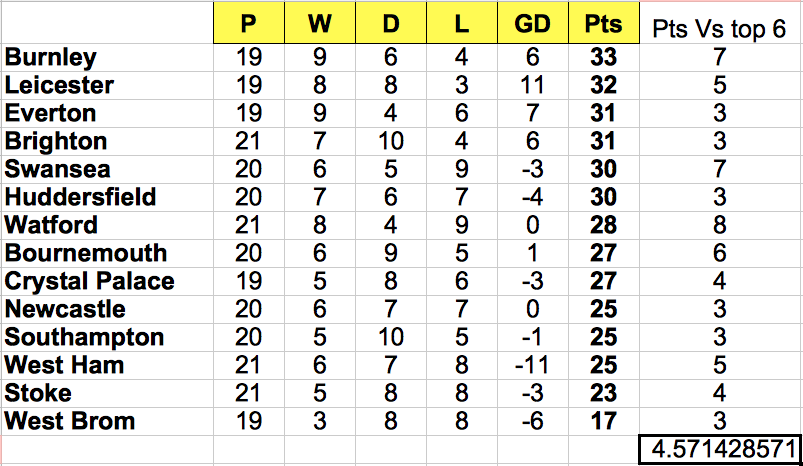Image resolution: width=803 pixels, height=466 pixels.
Task: Click West Ham's goal difference -11
Action: 533,366
